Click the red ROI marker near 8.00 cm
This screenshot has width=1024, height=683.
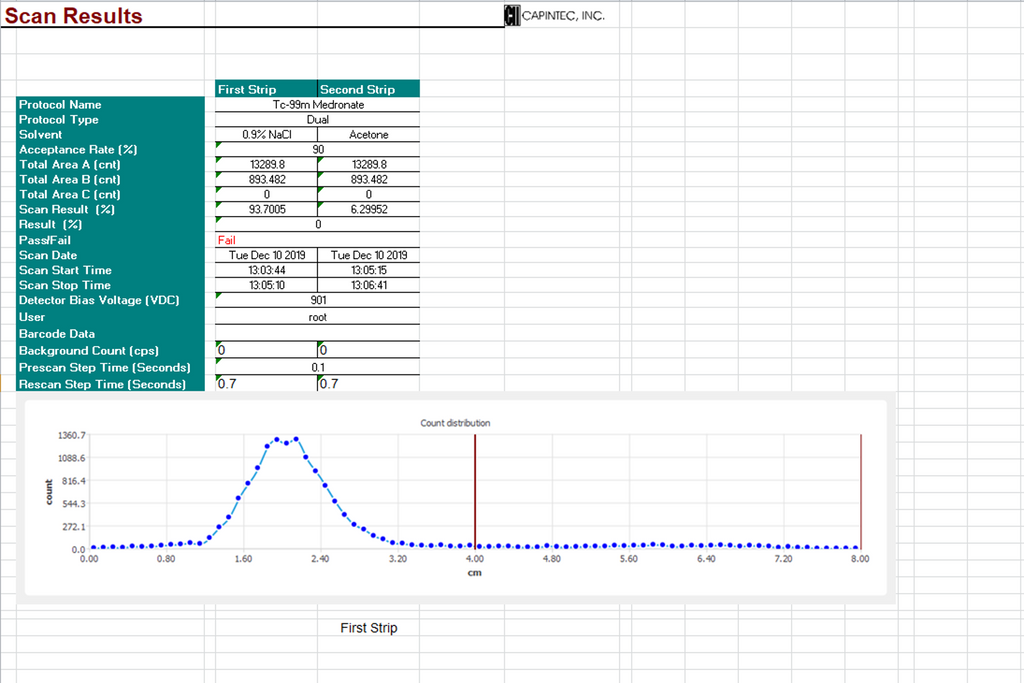[861, 490]
